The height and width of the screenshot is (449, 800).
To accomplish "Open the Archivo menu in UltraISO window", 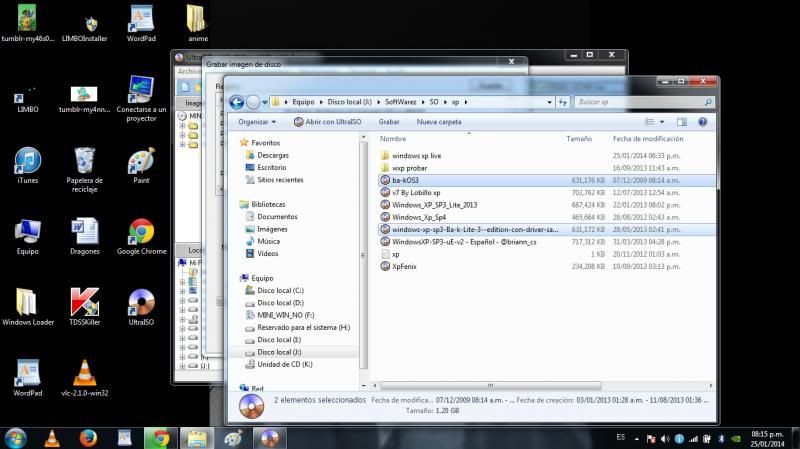I will click(189, 71).
